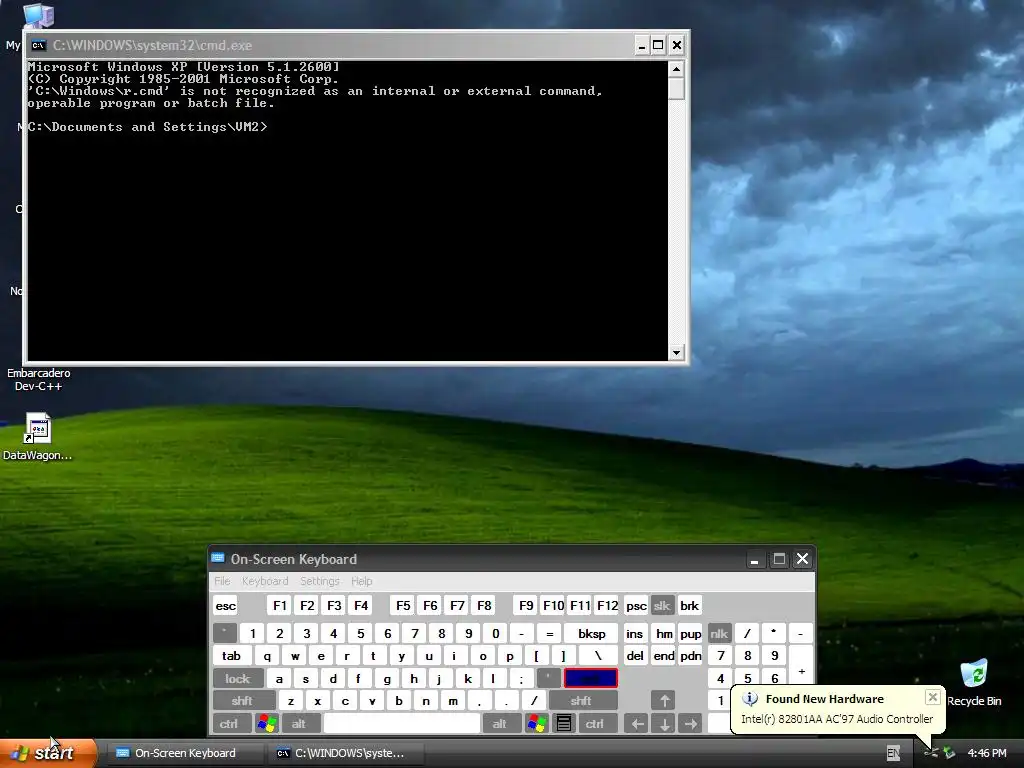Click the left Windows logo key on keyboard
Screen dimensions: 1024x768
(267, 723)
